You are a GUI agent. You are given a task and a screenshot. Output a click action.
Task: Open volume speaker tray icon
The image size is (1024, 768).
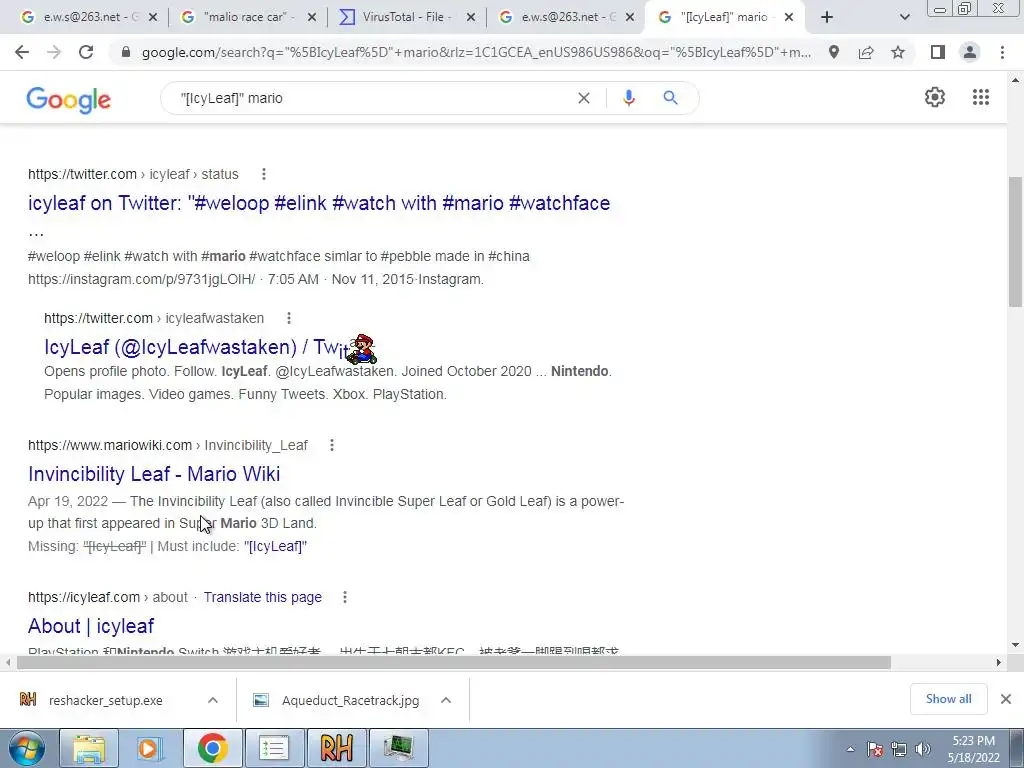(923, 749)
